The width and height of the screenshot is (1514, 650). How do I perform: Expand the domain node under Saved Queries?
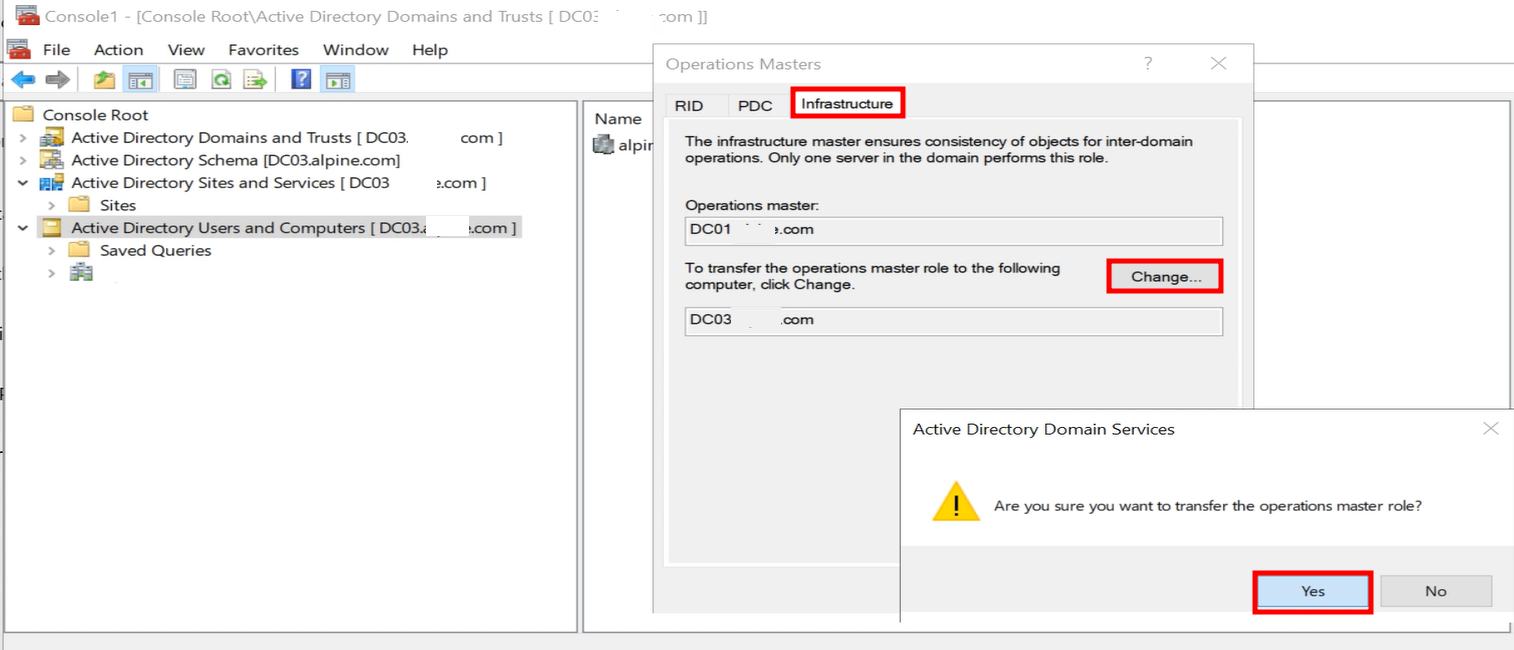coord(51,273)
